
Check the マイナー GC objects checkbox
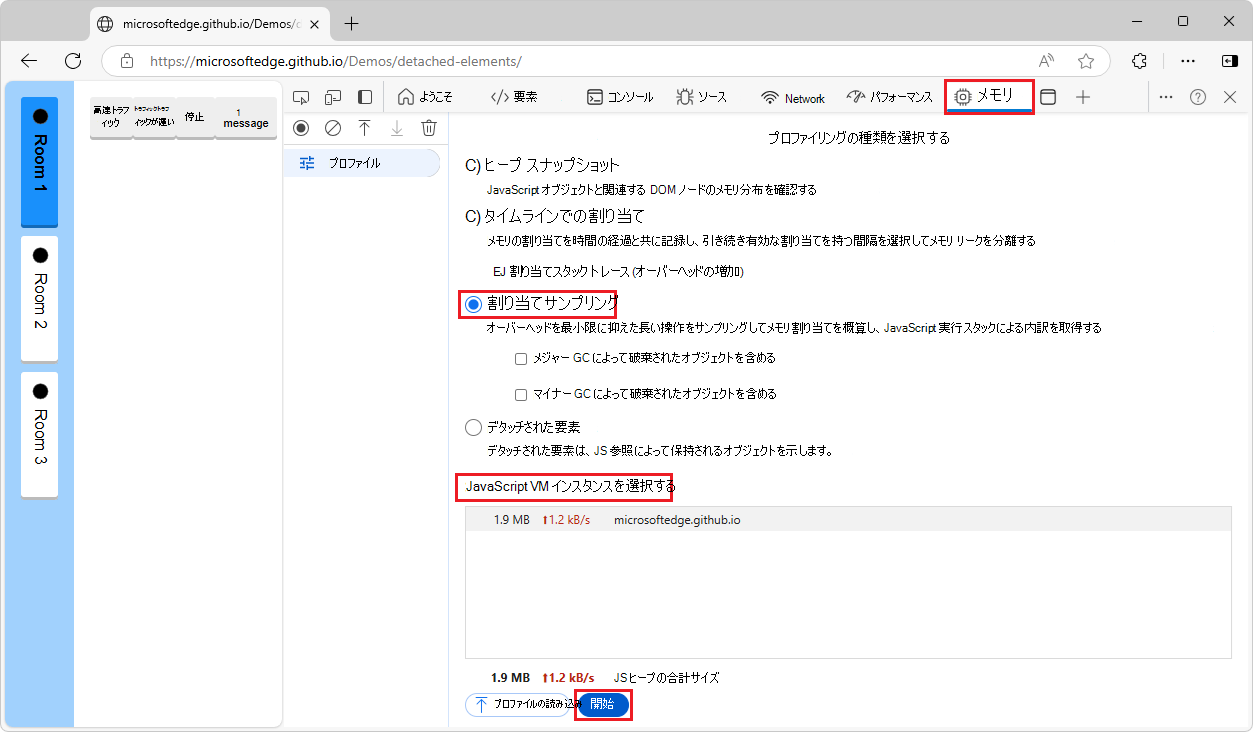tap(521, 393)
